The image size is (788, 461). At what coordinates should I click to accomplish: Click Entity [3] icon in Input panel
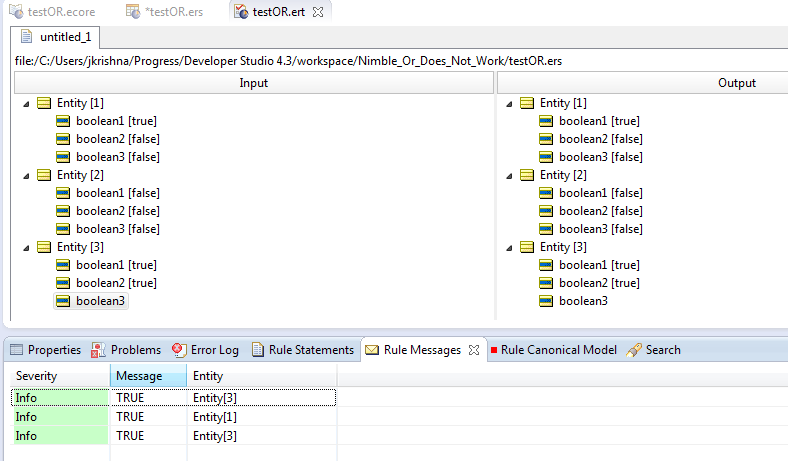44,247
